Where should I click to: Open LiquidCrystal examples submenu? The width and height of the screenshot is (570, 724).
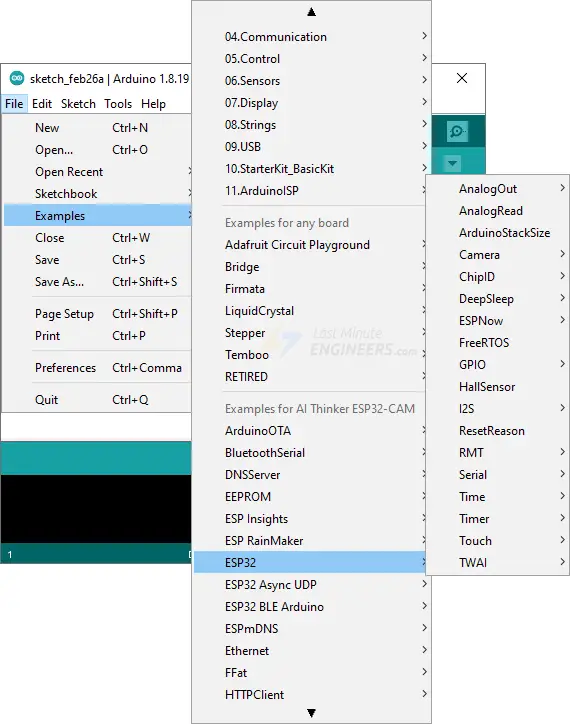tap(309, 311)
